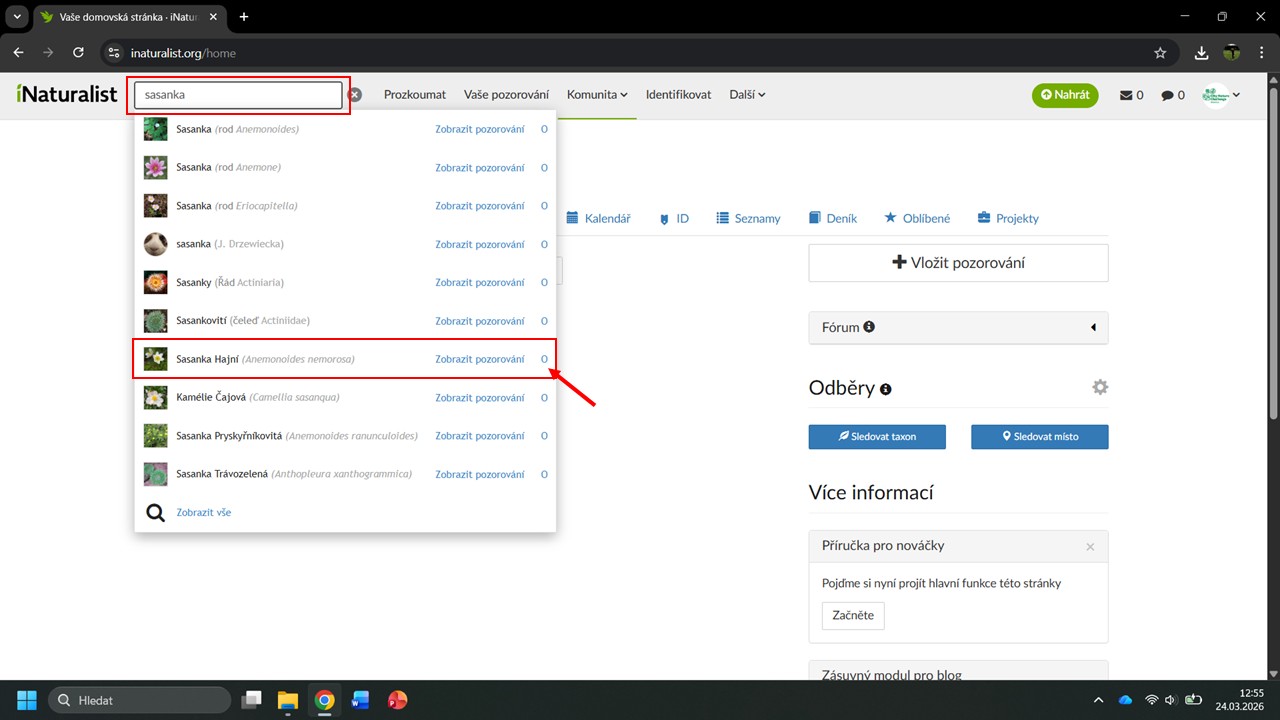Viewport: 1280px width, 720px height.
Task: Click the iNaturalist logo
Action: [67, 94]
